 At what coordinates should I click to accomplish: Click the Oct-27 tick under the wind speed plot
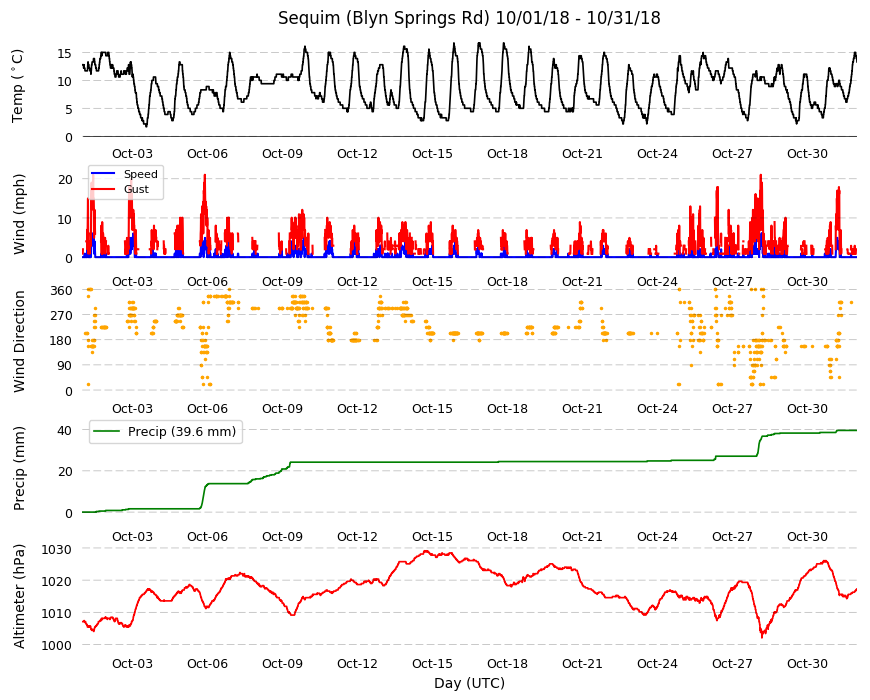(x=732, y=281)
